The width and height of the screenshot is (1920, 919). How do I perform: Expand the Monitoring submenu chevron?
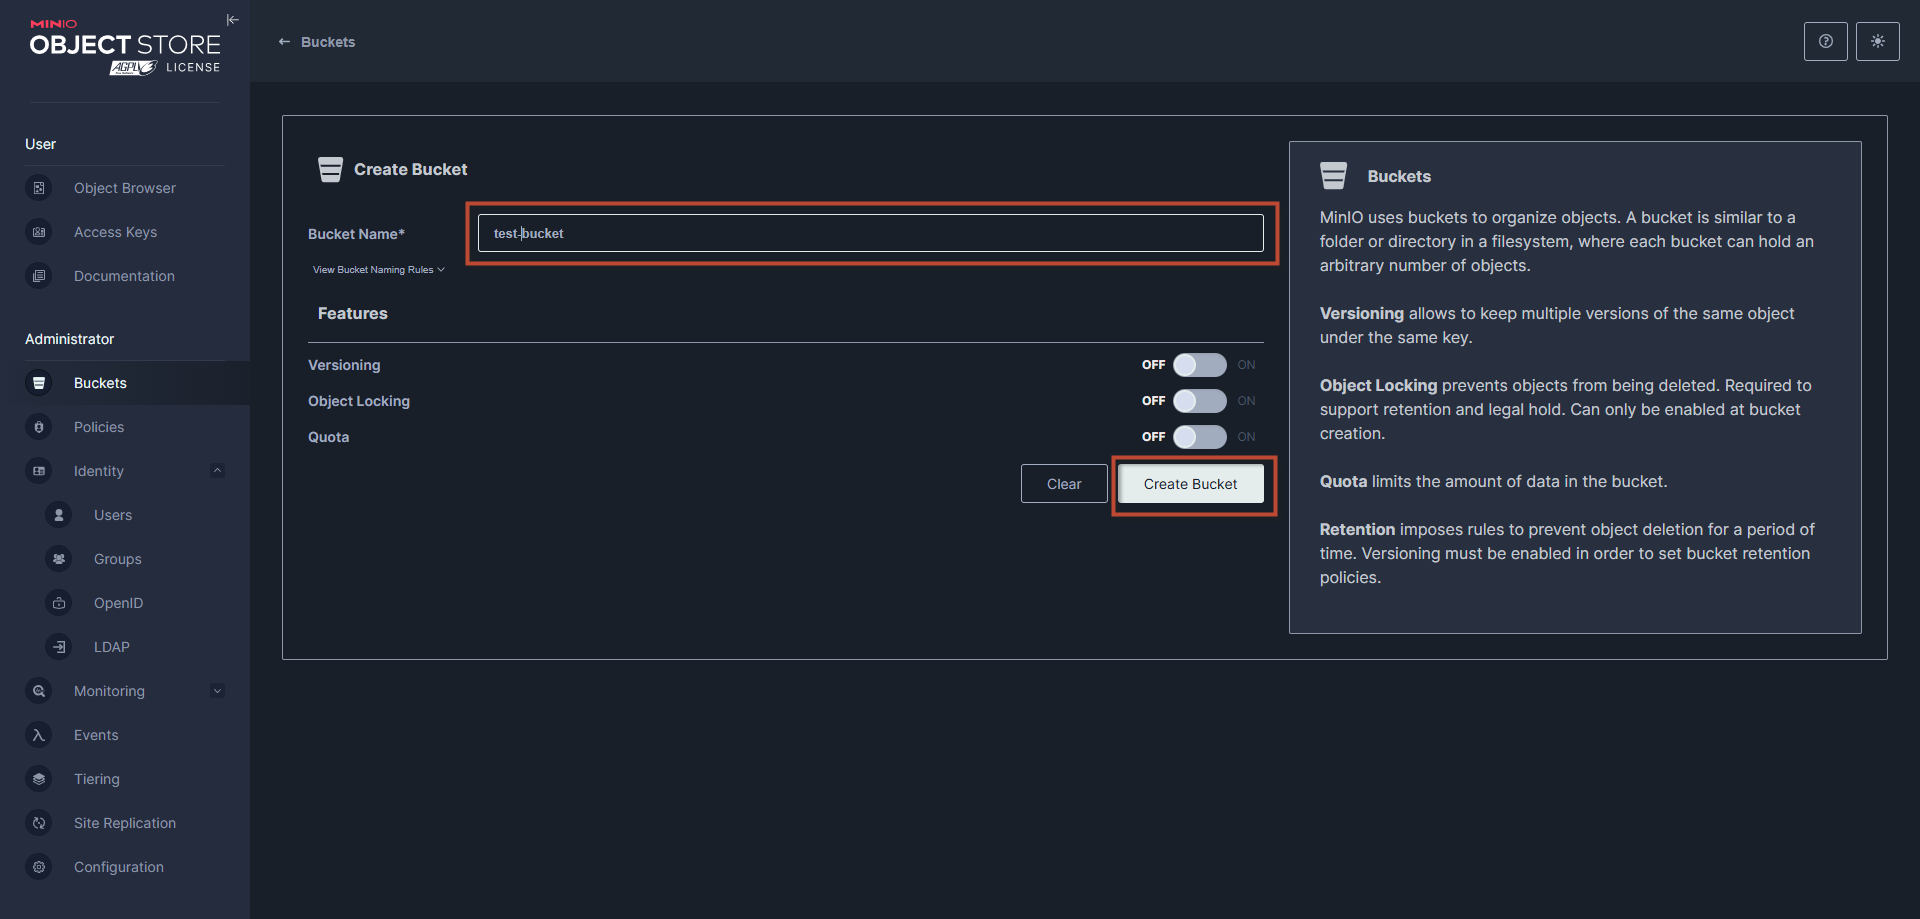coord(217,691)
